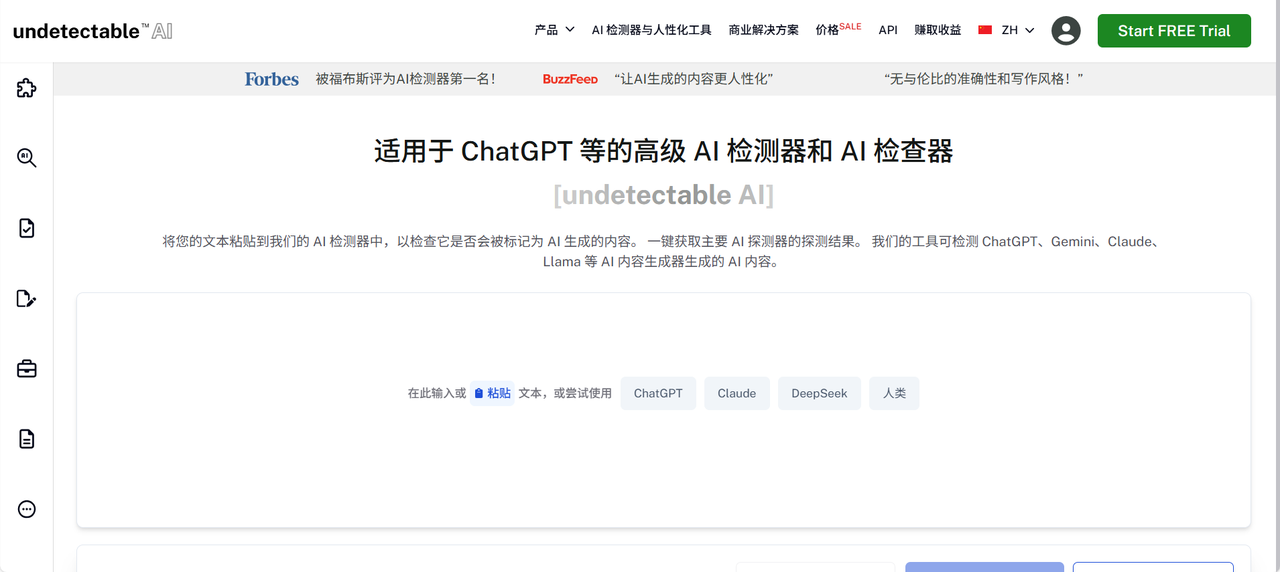Open the user profile avatar icon
Screen dimensions: 1280x572
tap(1066, 31)
